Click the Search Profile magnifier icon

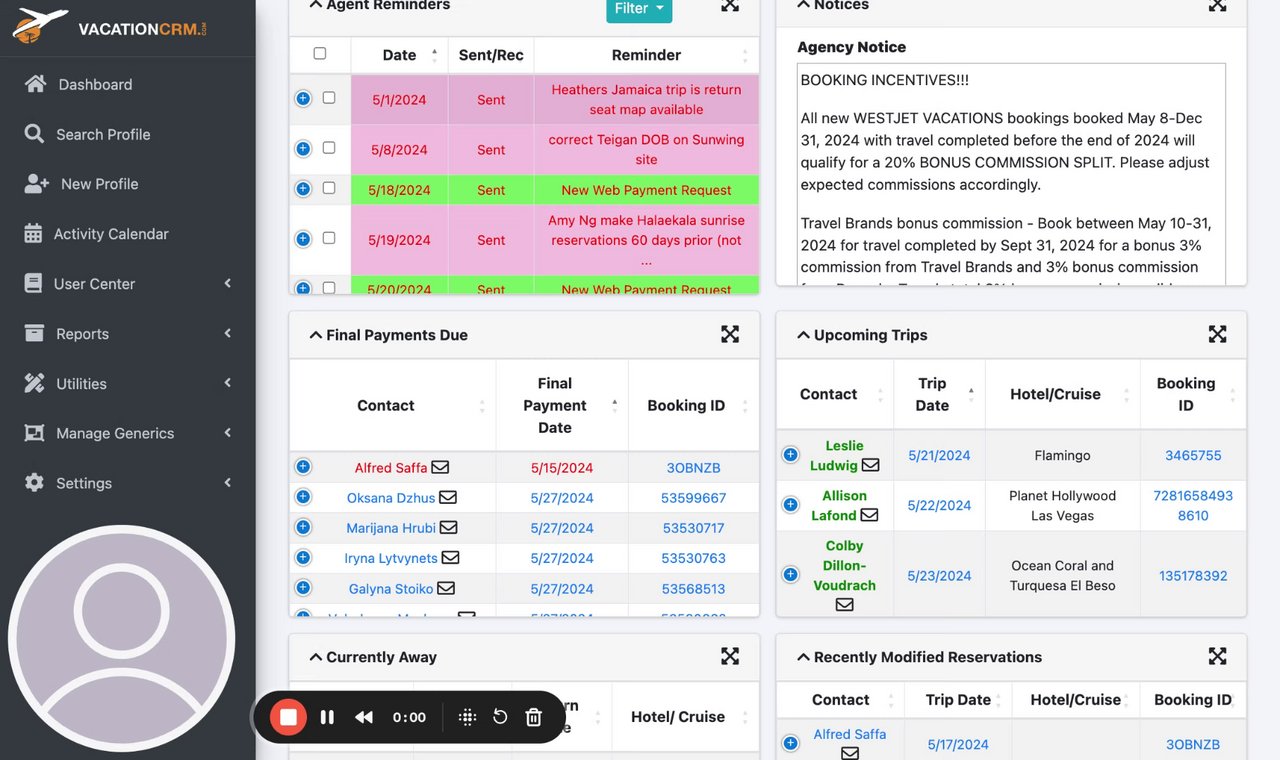click(35, 134)
